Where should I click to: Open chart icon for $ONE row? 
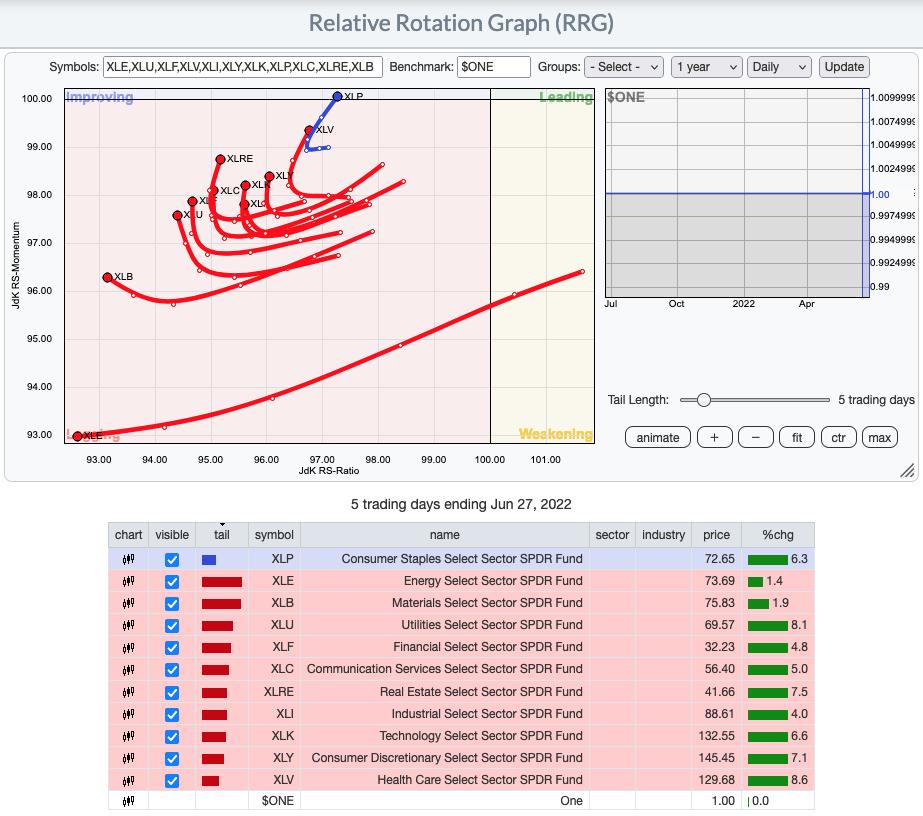(128, 801)
